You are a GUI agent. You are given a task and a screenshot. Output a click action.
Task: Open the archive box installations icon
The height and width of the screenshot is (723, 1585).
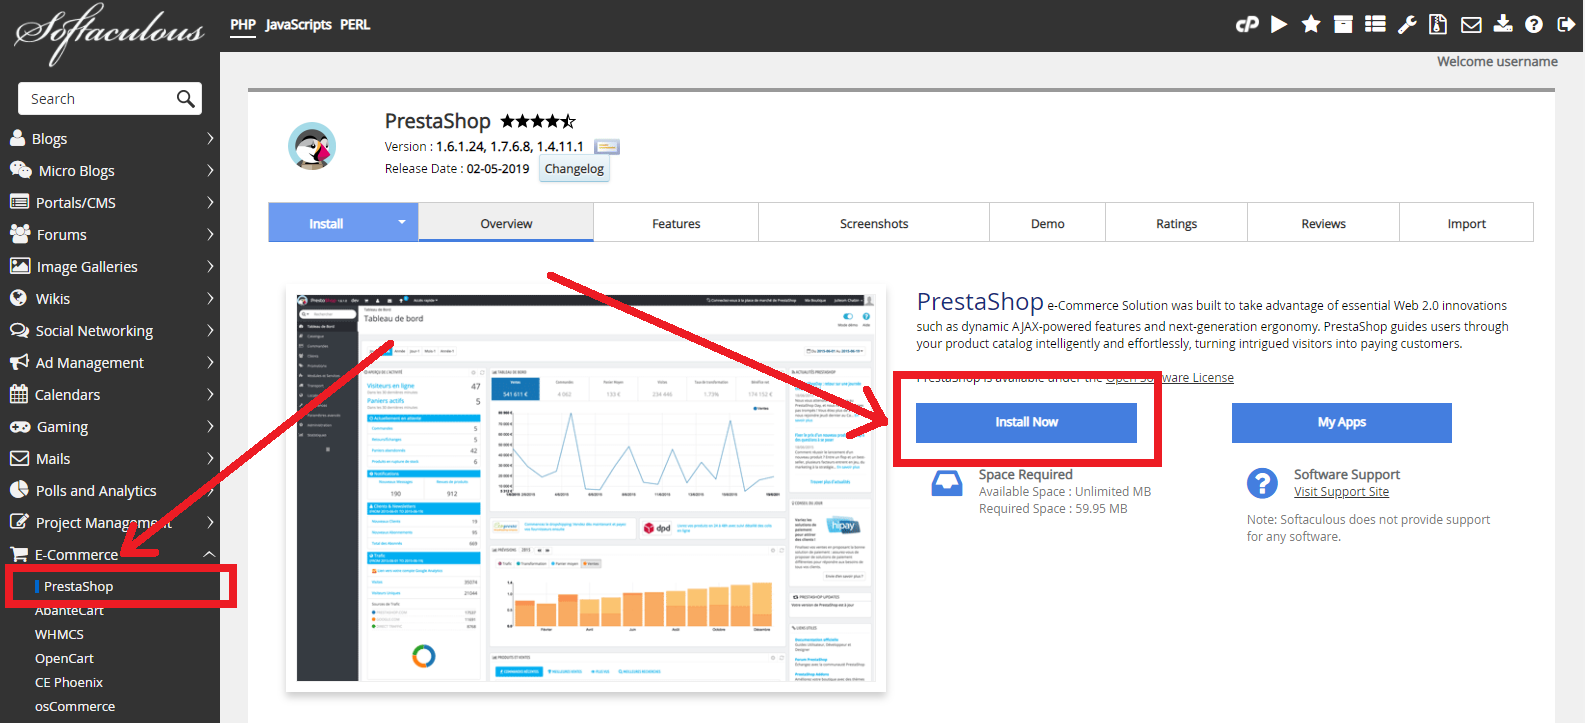click(1343, 25)
